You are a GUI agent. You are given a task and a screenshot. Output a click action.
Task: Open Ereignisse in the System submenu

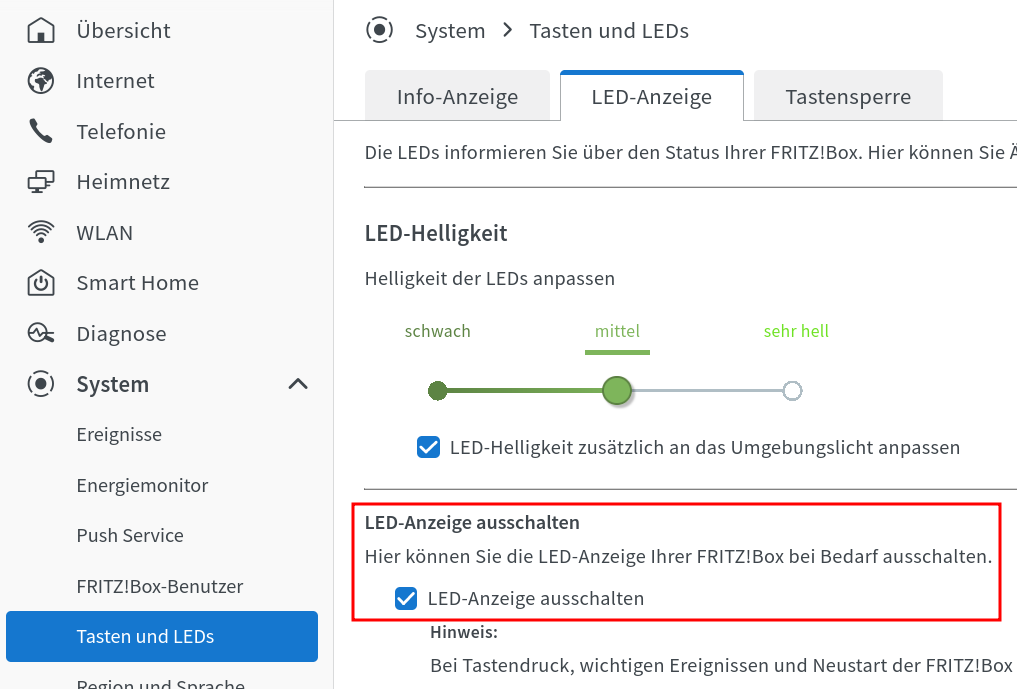119,435
